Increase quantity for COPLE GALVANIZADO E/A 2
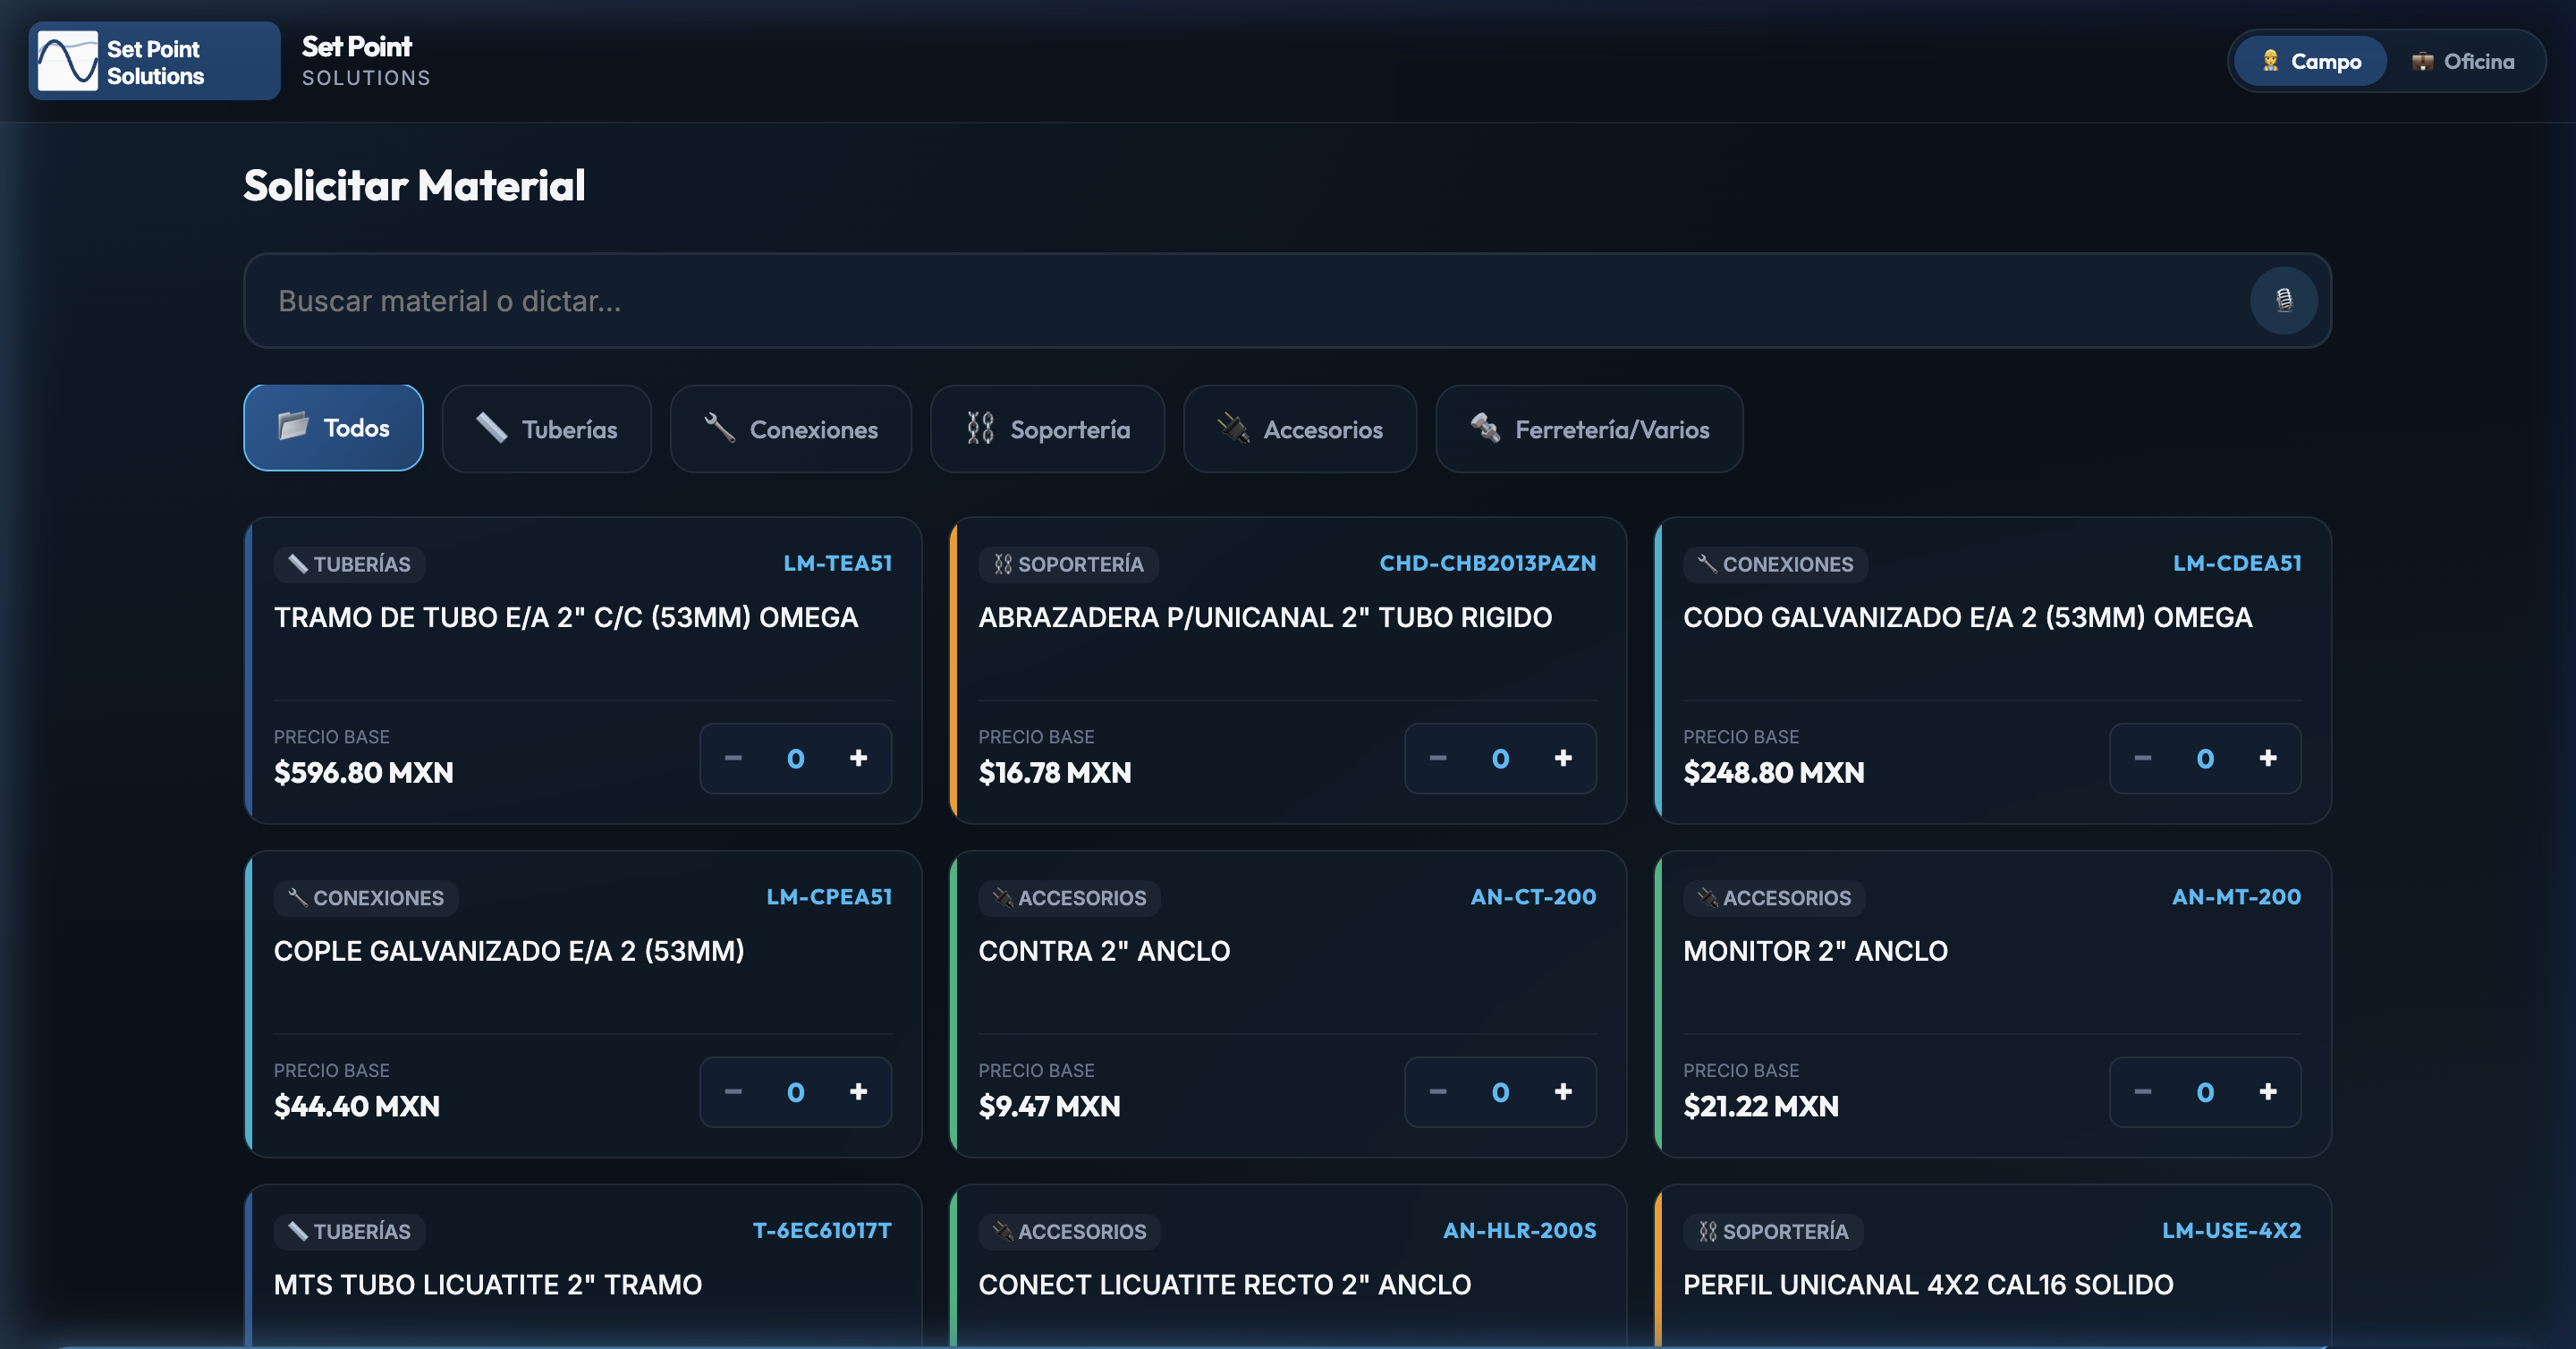2576x1349 pixels. coord(858,1092)
